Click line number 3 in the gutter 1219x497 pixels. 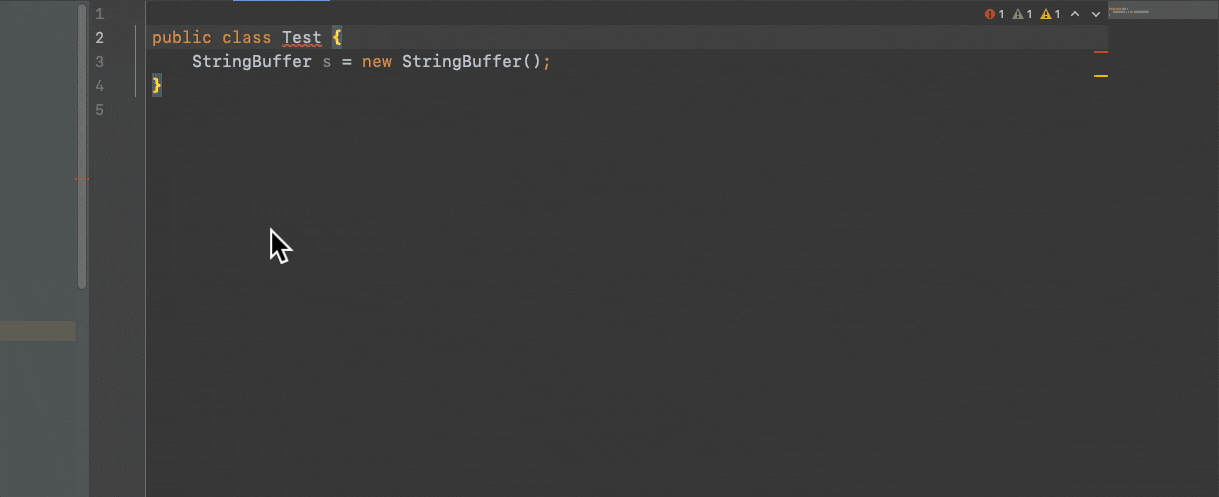(99, 62)
